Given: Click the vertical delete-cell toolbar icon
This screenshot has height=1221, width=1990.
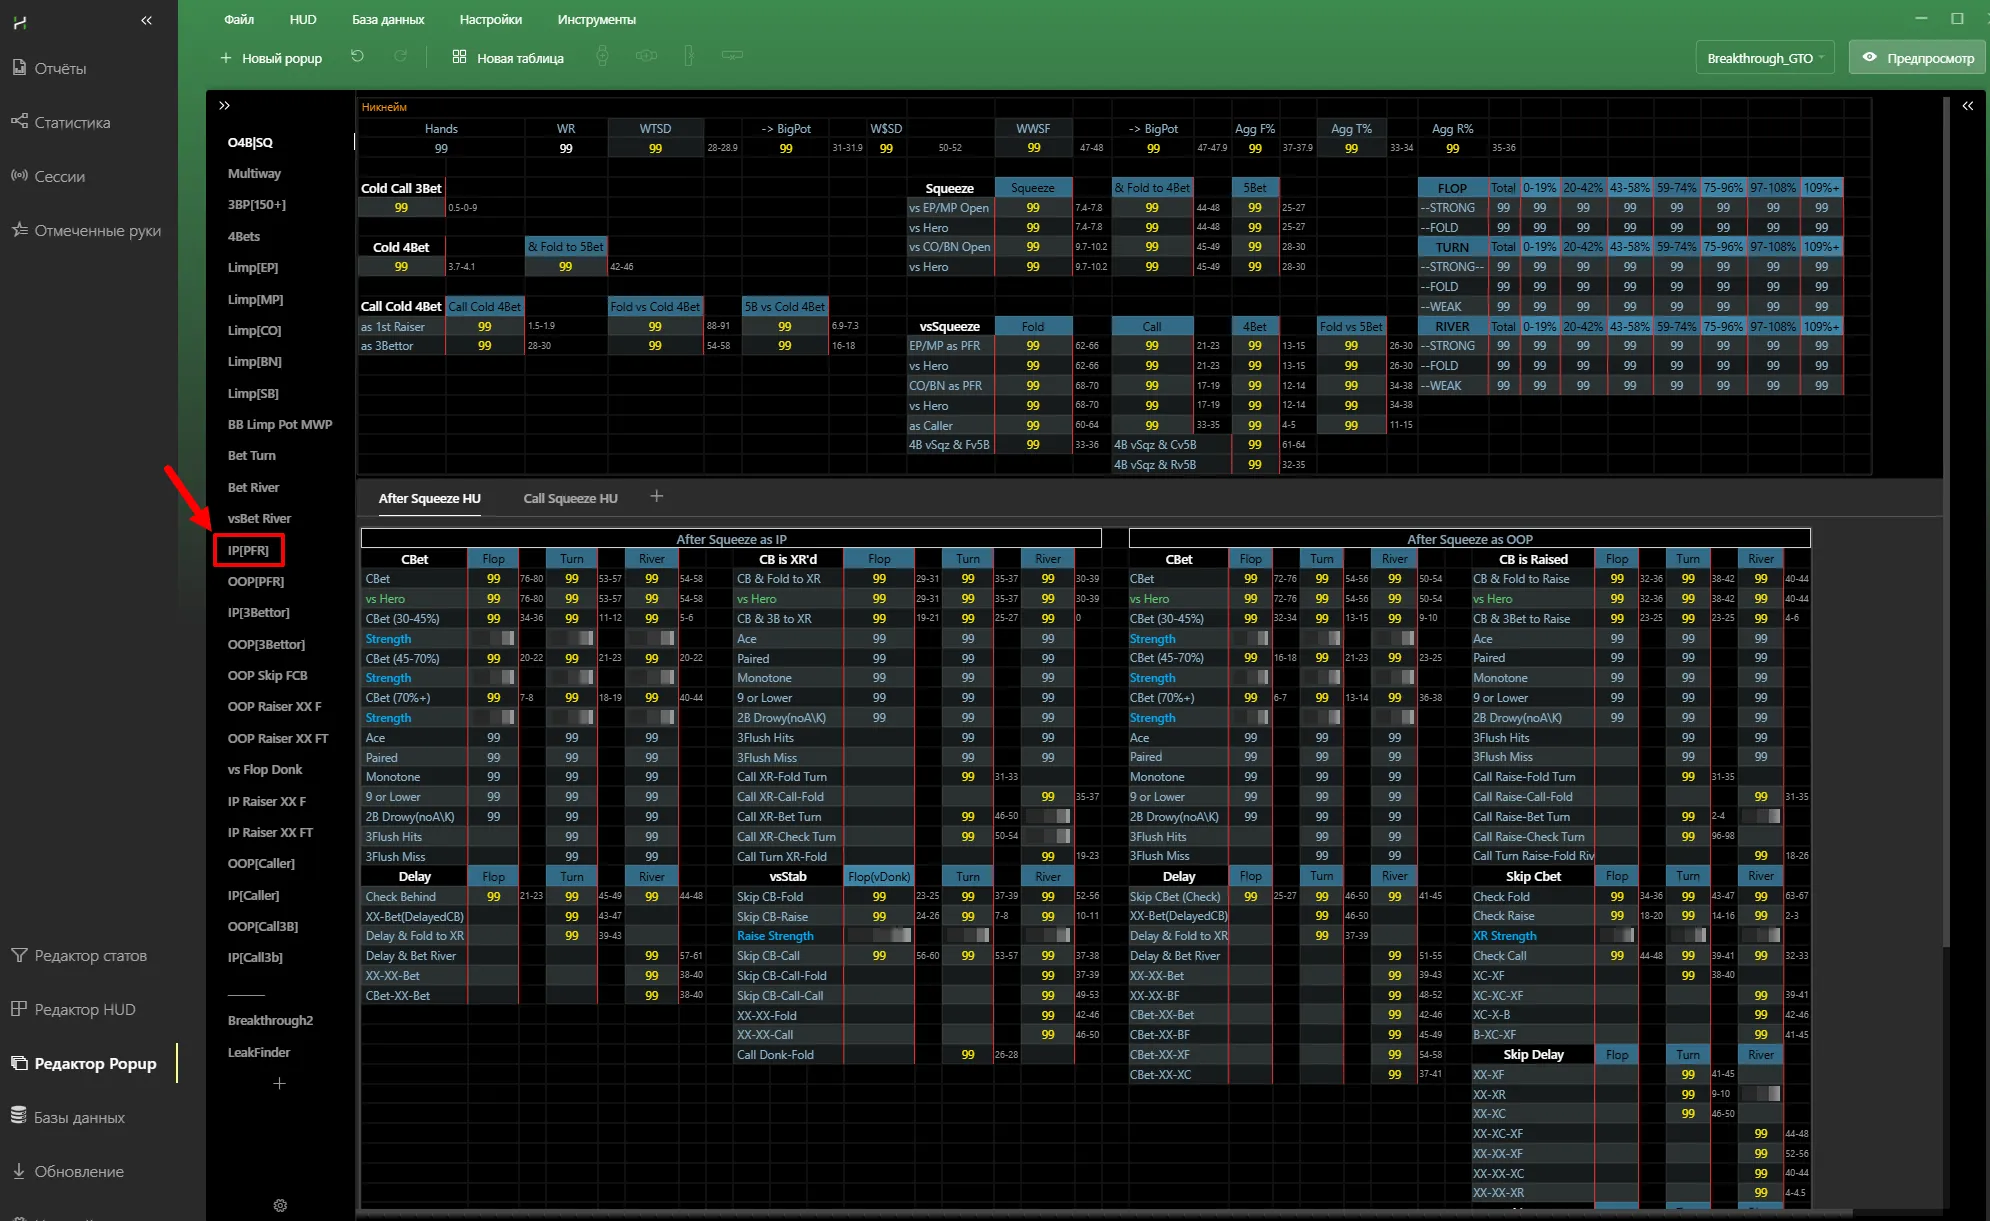Looking at the screenshot, I should [689, 57].
